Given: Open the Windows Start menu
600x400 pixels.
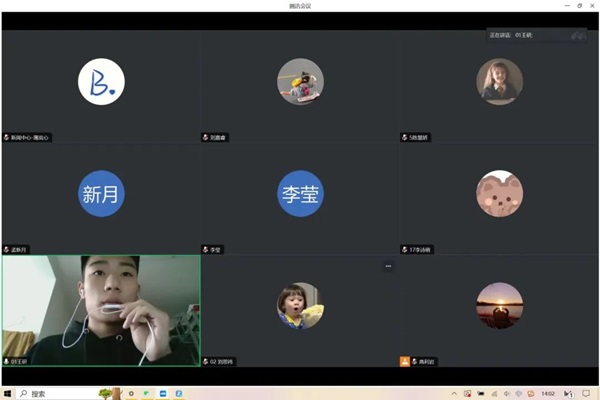Looking at the screenshot, I should 8,393.
